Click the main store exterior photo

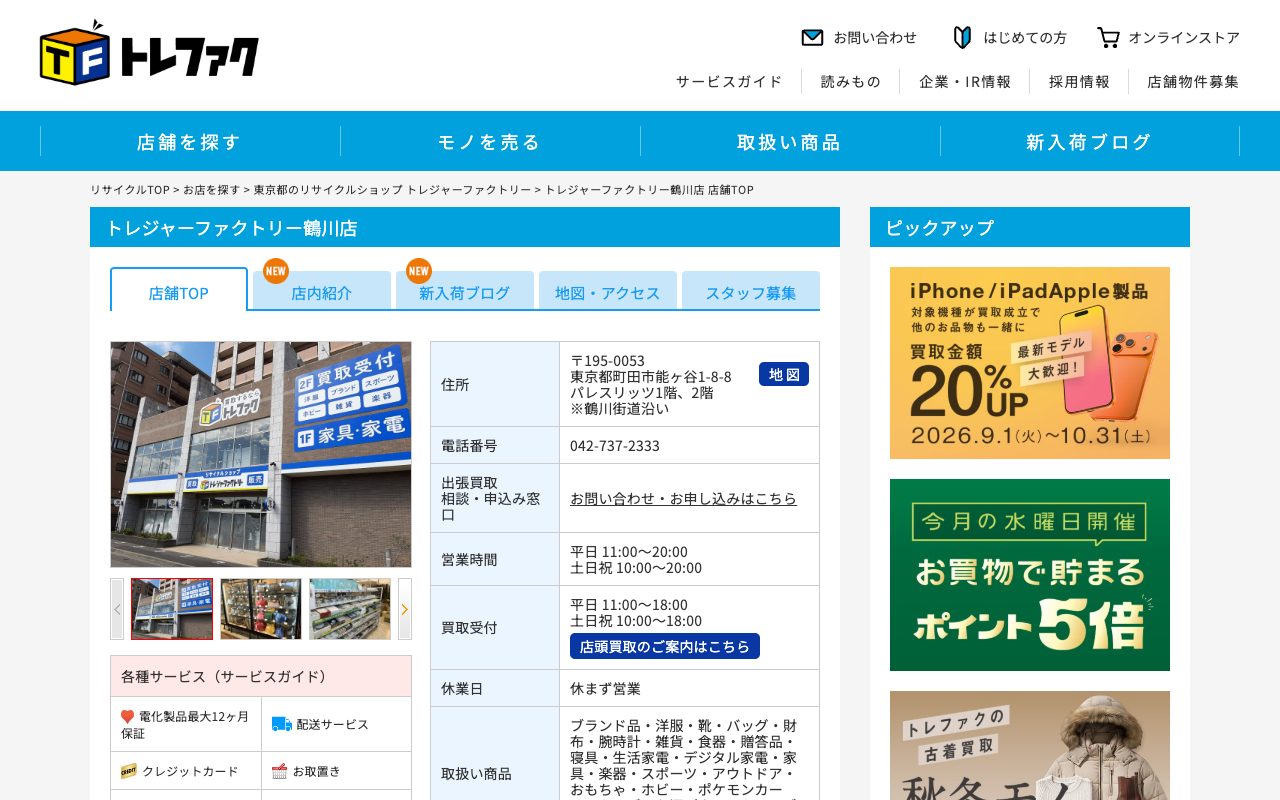[261, 454]
